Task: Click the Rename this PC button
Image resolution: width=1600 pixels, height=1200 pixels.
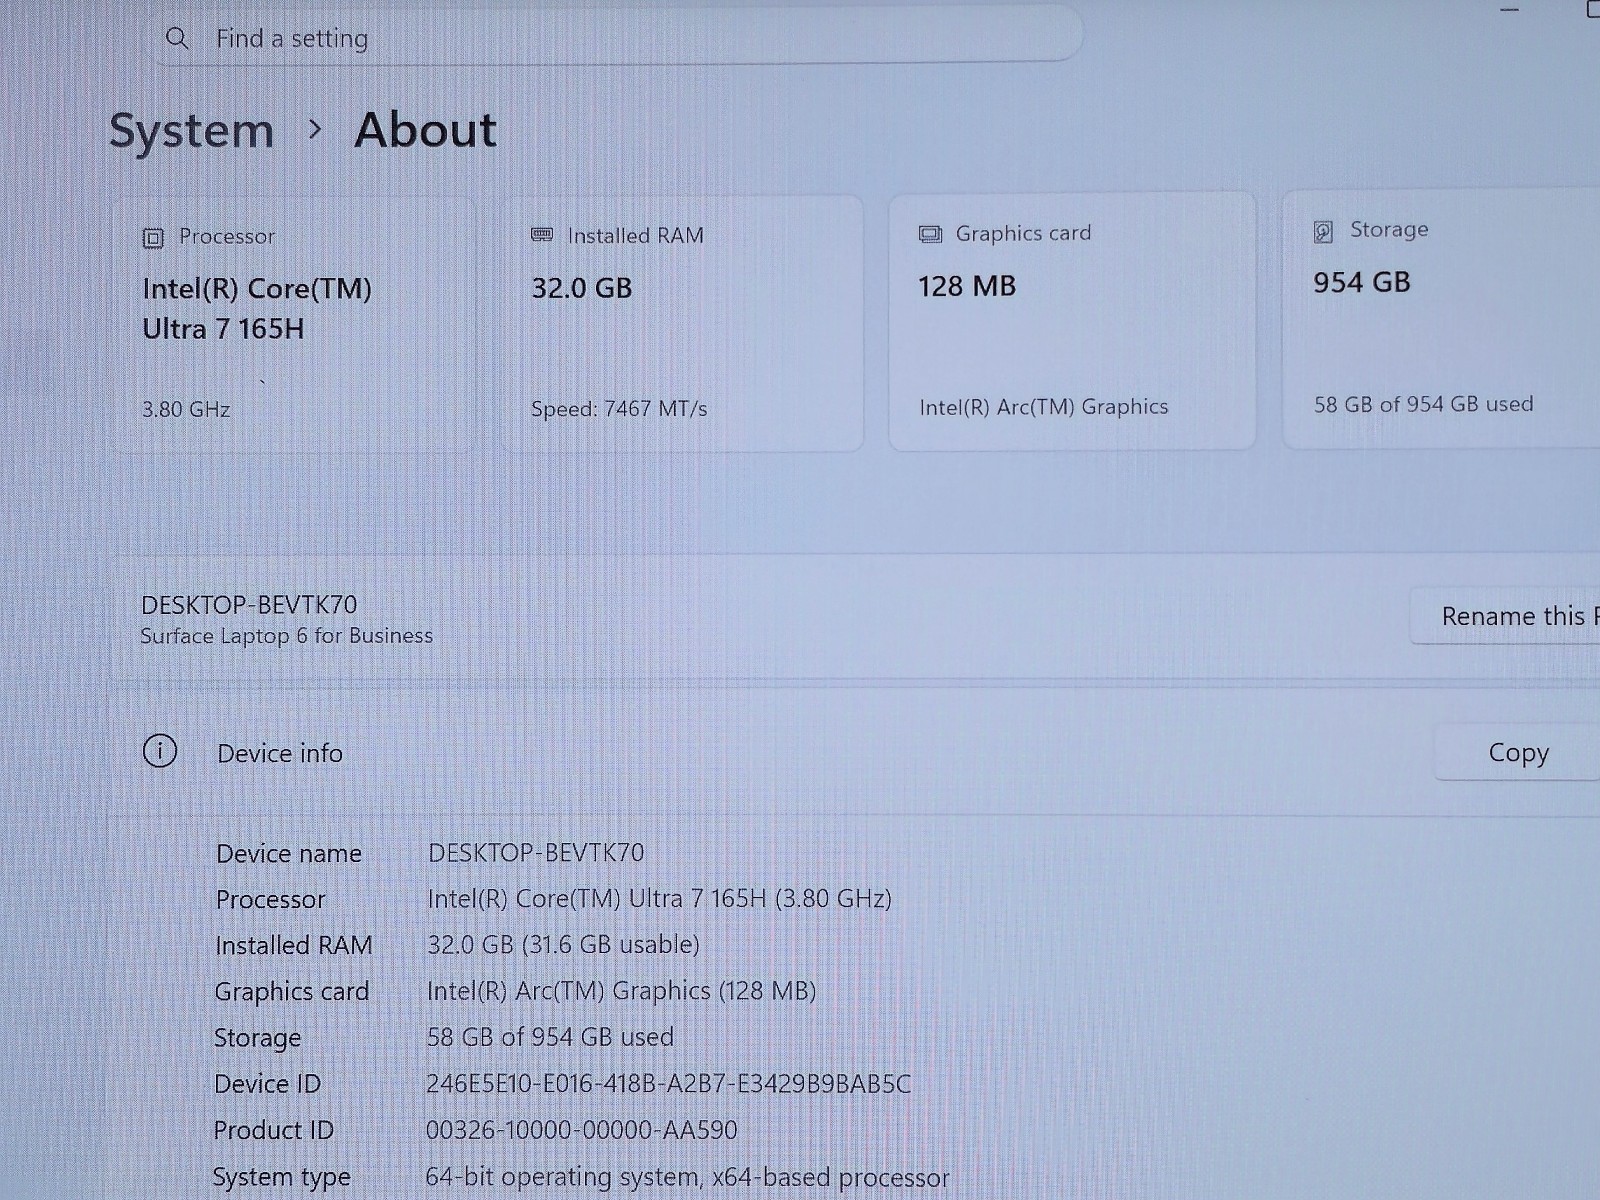Action: tap(1505, 616)
